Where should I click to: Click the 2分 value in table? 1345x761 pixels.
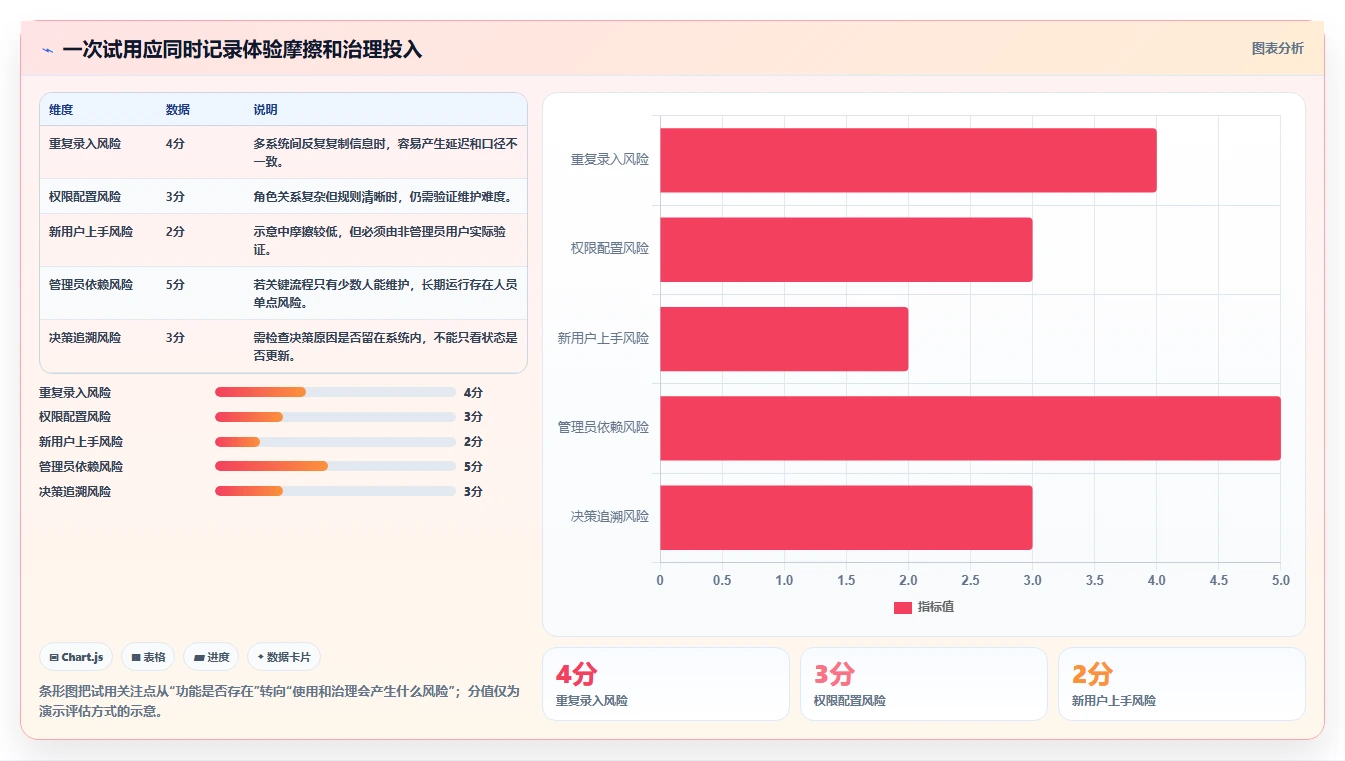point(175,232)
